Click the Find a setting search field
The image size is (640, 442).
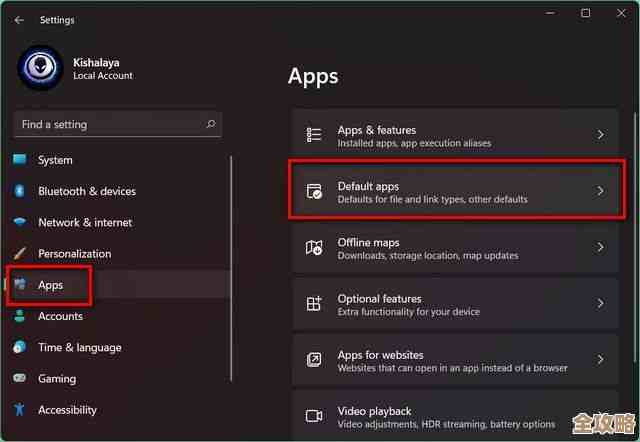[118, 124]
